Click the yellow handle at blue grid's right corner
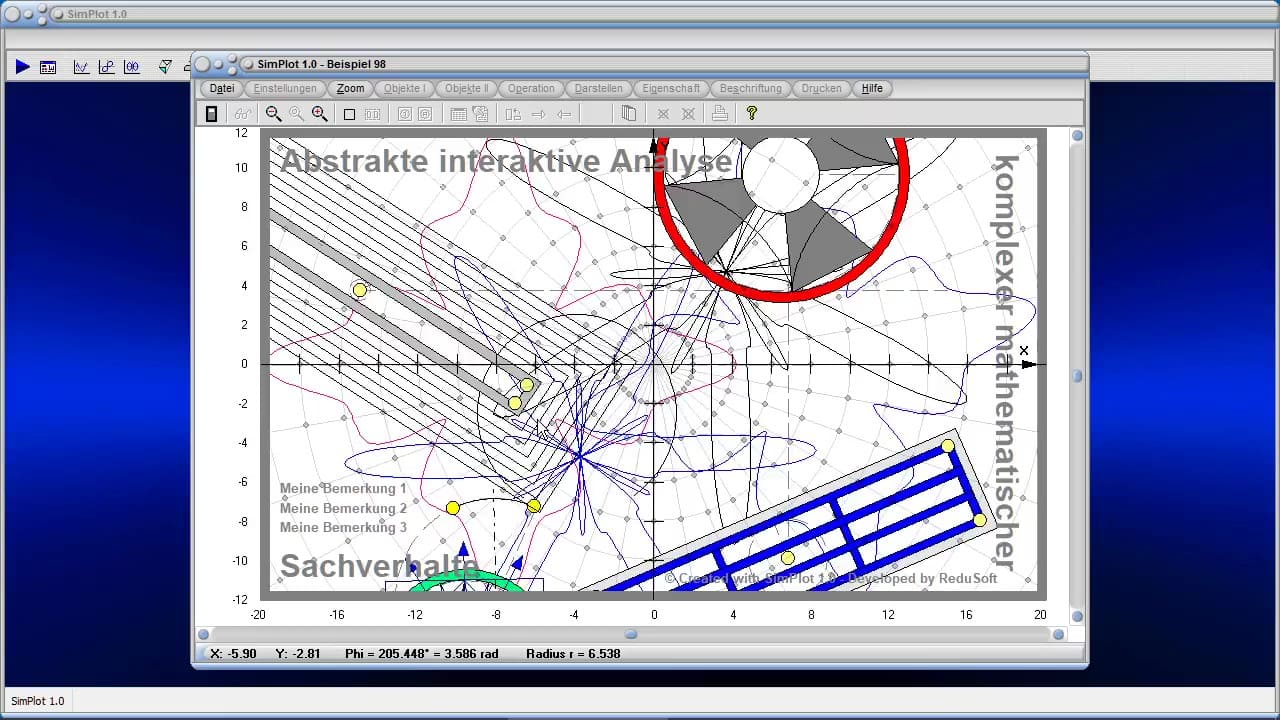 tap(980, 520)
